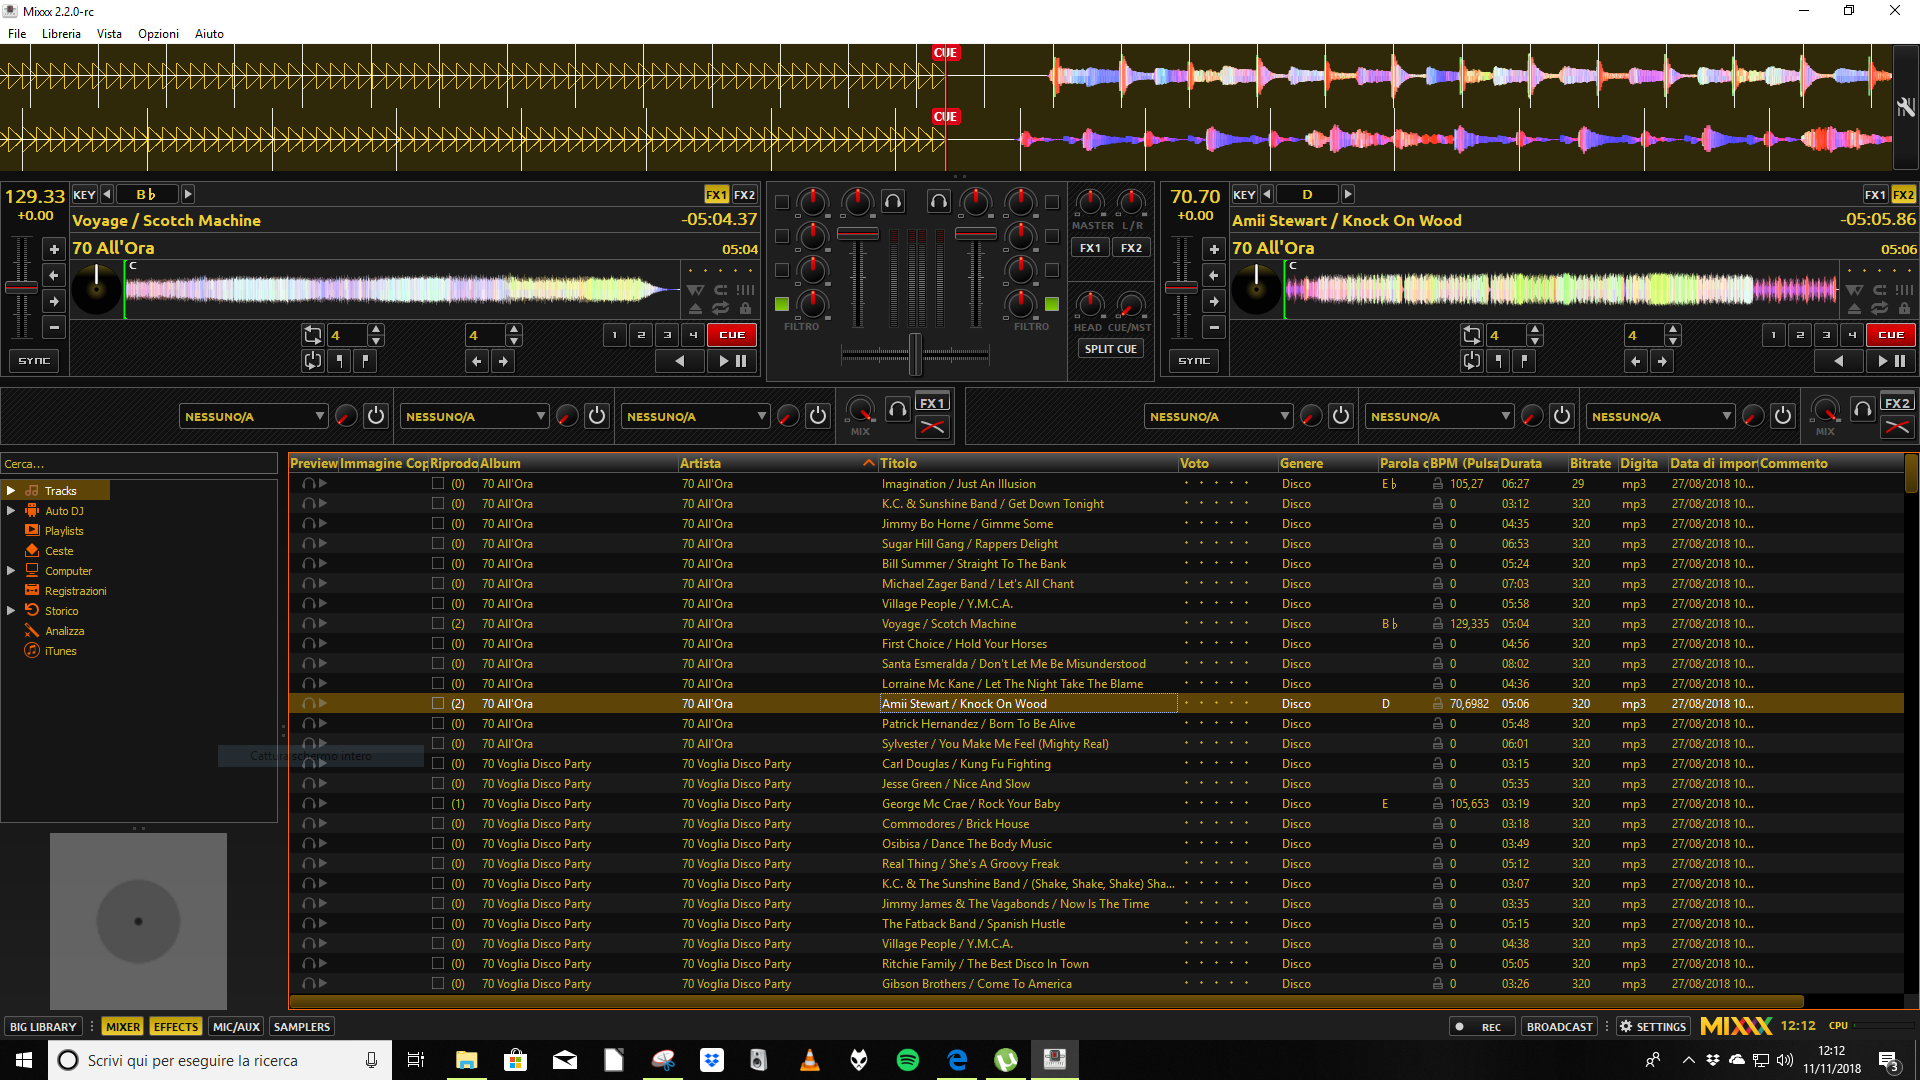Click deck 1 channel volume fader

(x=857, y=234)
